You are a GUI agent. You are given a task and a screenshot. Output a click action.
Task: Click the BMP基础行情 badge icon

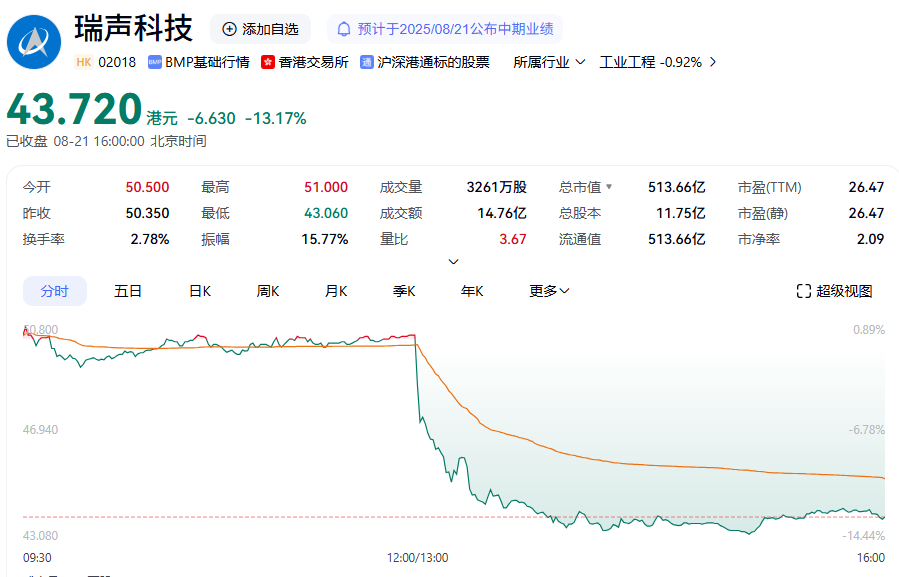[154, 62]
